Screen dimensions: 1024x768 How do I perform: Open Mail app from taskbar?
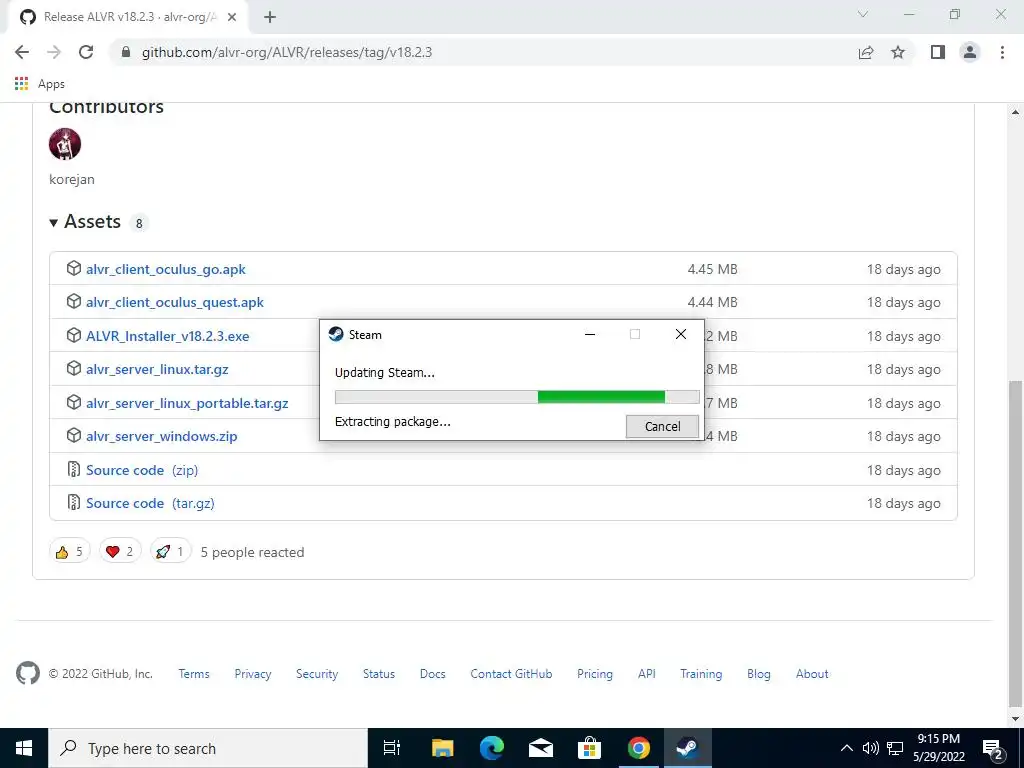pyautogui.click(x=541, y=748)
